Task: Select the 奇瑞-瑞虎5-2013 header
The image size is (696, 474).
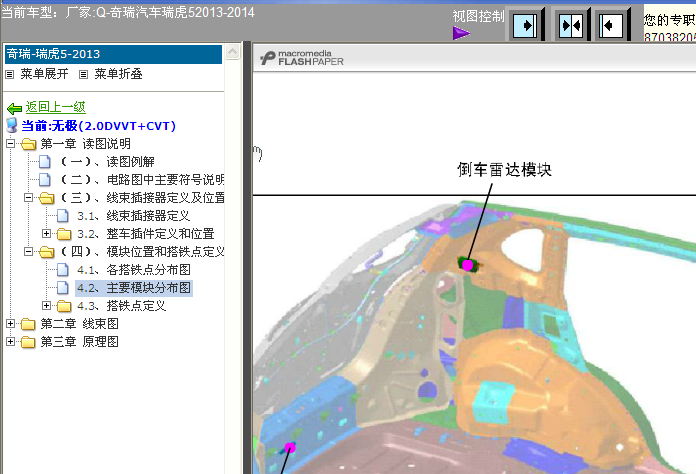Action: pyautogui.click(x=113, y=54)
